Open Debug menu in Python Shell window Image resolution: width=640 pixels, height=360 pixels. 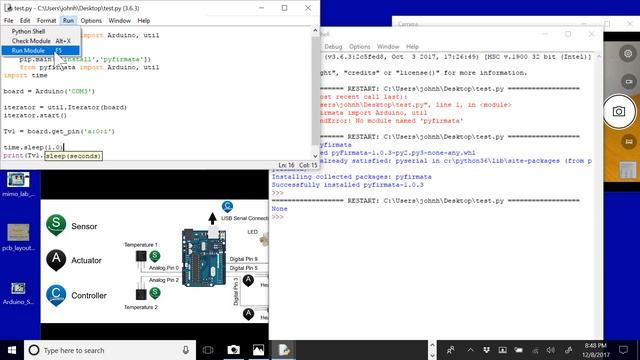[333, 47]
